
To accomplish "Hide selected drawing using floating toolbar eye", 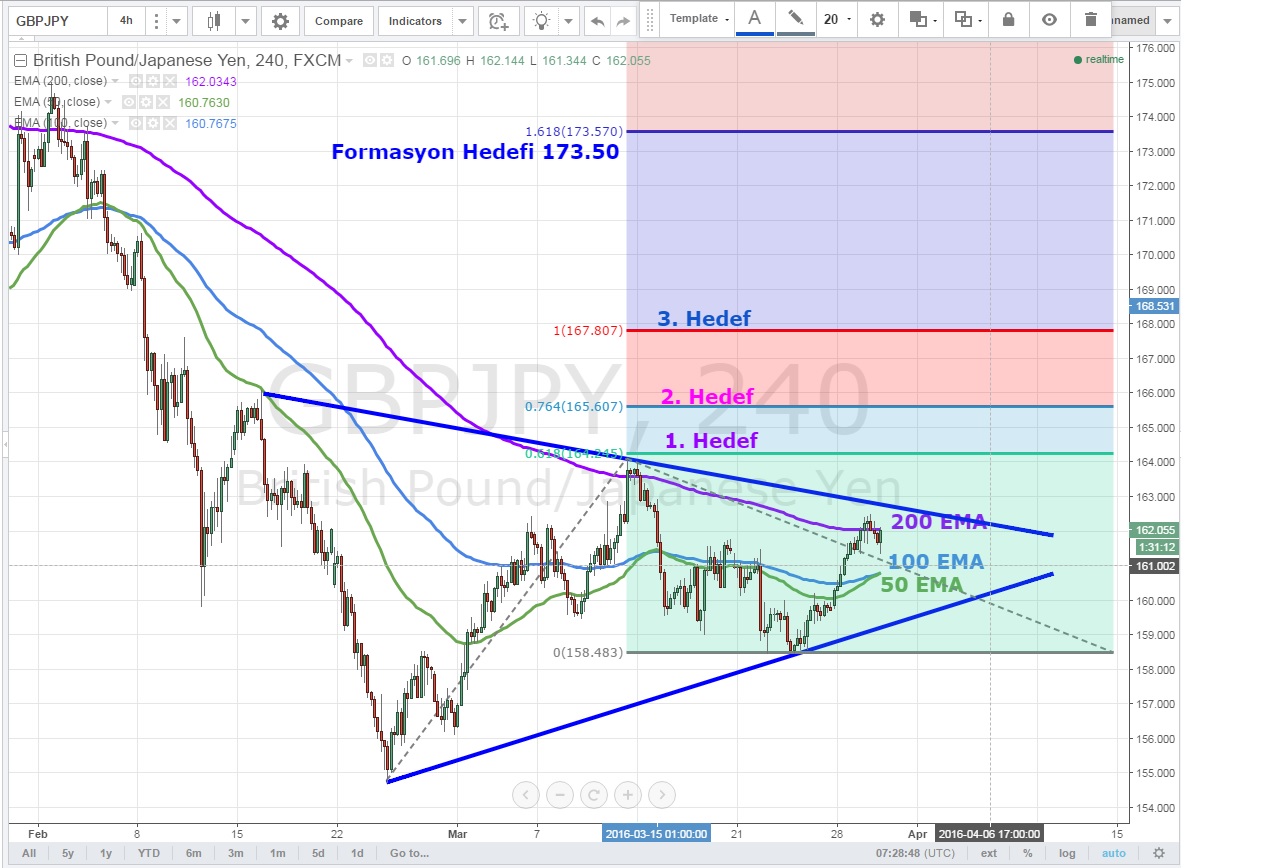I will [x=1049, y=19].
